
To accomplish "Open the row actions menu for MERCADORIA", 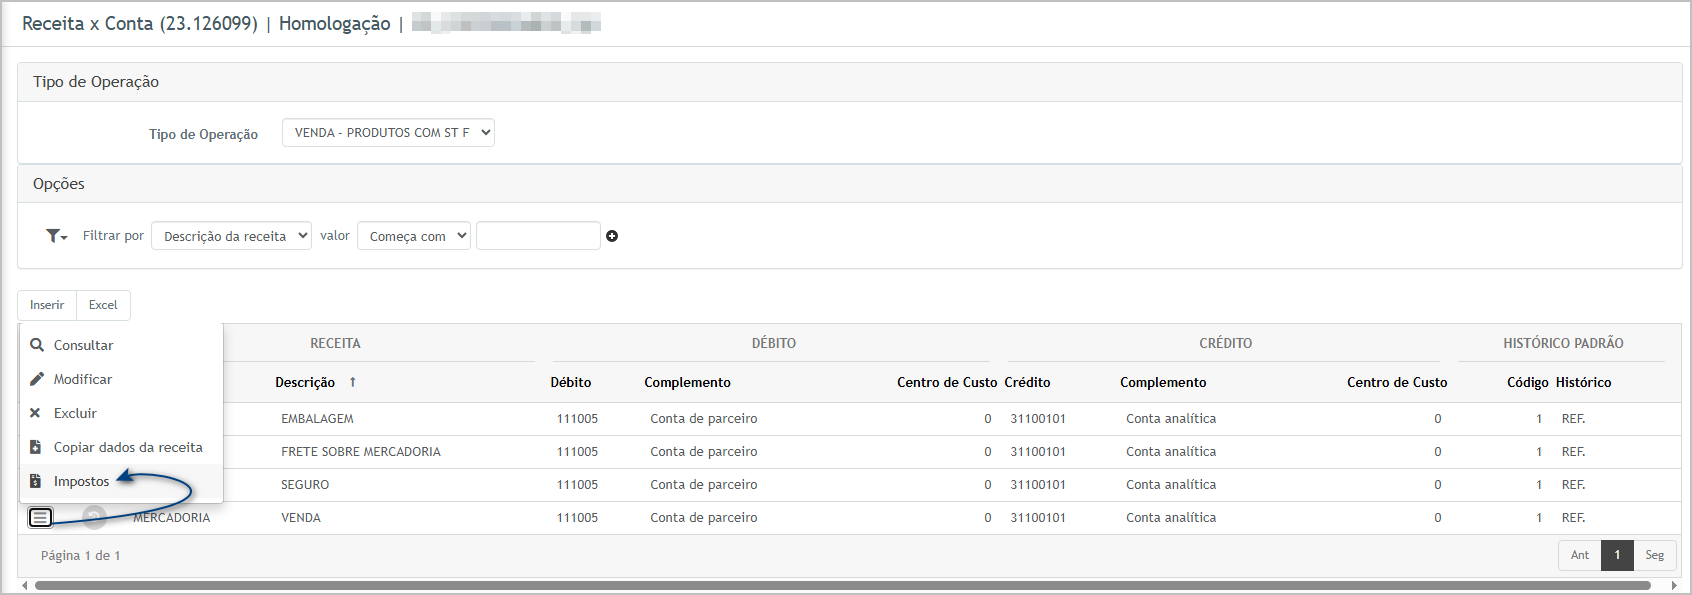I will coord(40,517).
